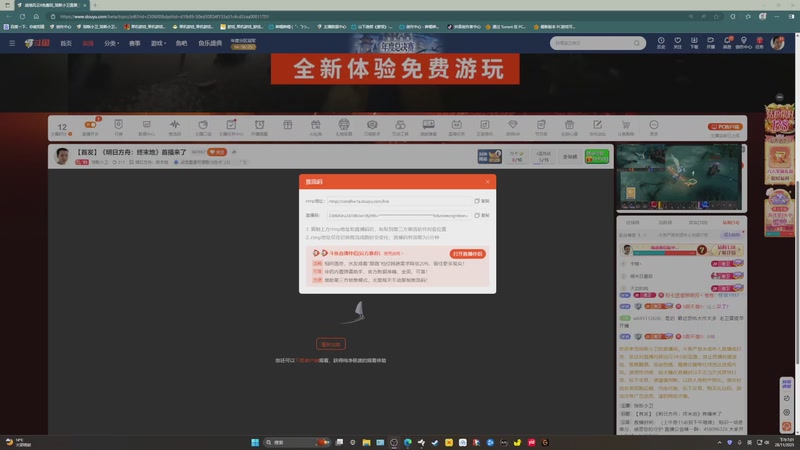This screenshot has height=450, width=800.
Task: Expand the 游戏 games dropdown
Action: [x=158, y=43]
